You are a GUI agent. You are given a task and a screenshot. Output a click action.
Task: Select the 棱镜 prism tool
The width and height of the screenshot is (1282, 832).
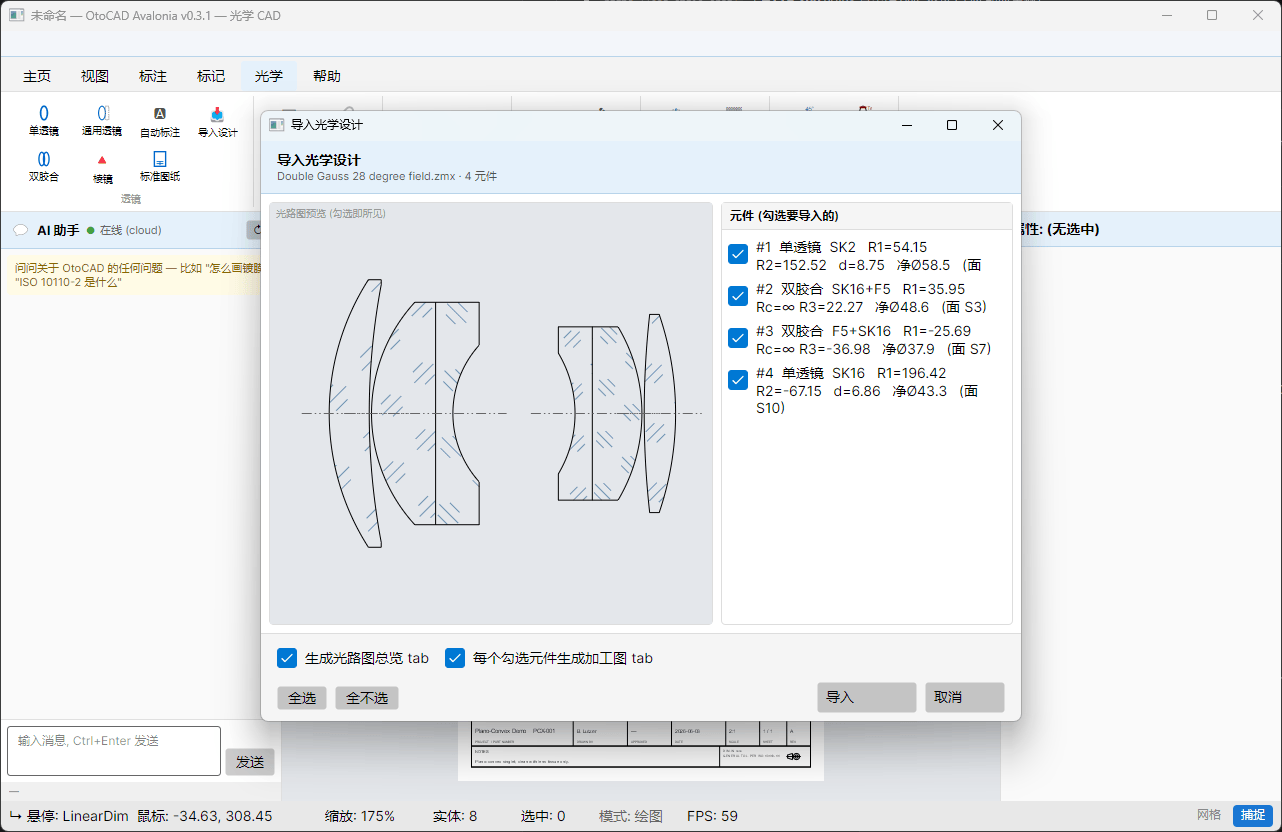pos(102,168)
